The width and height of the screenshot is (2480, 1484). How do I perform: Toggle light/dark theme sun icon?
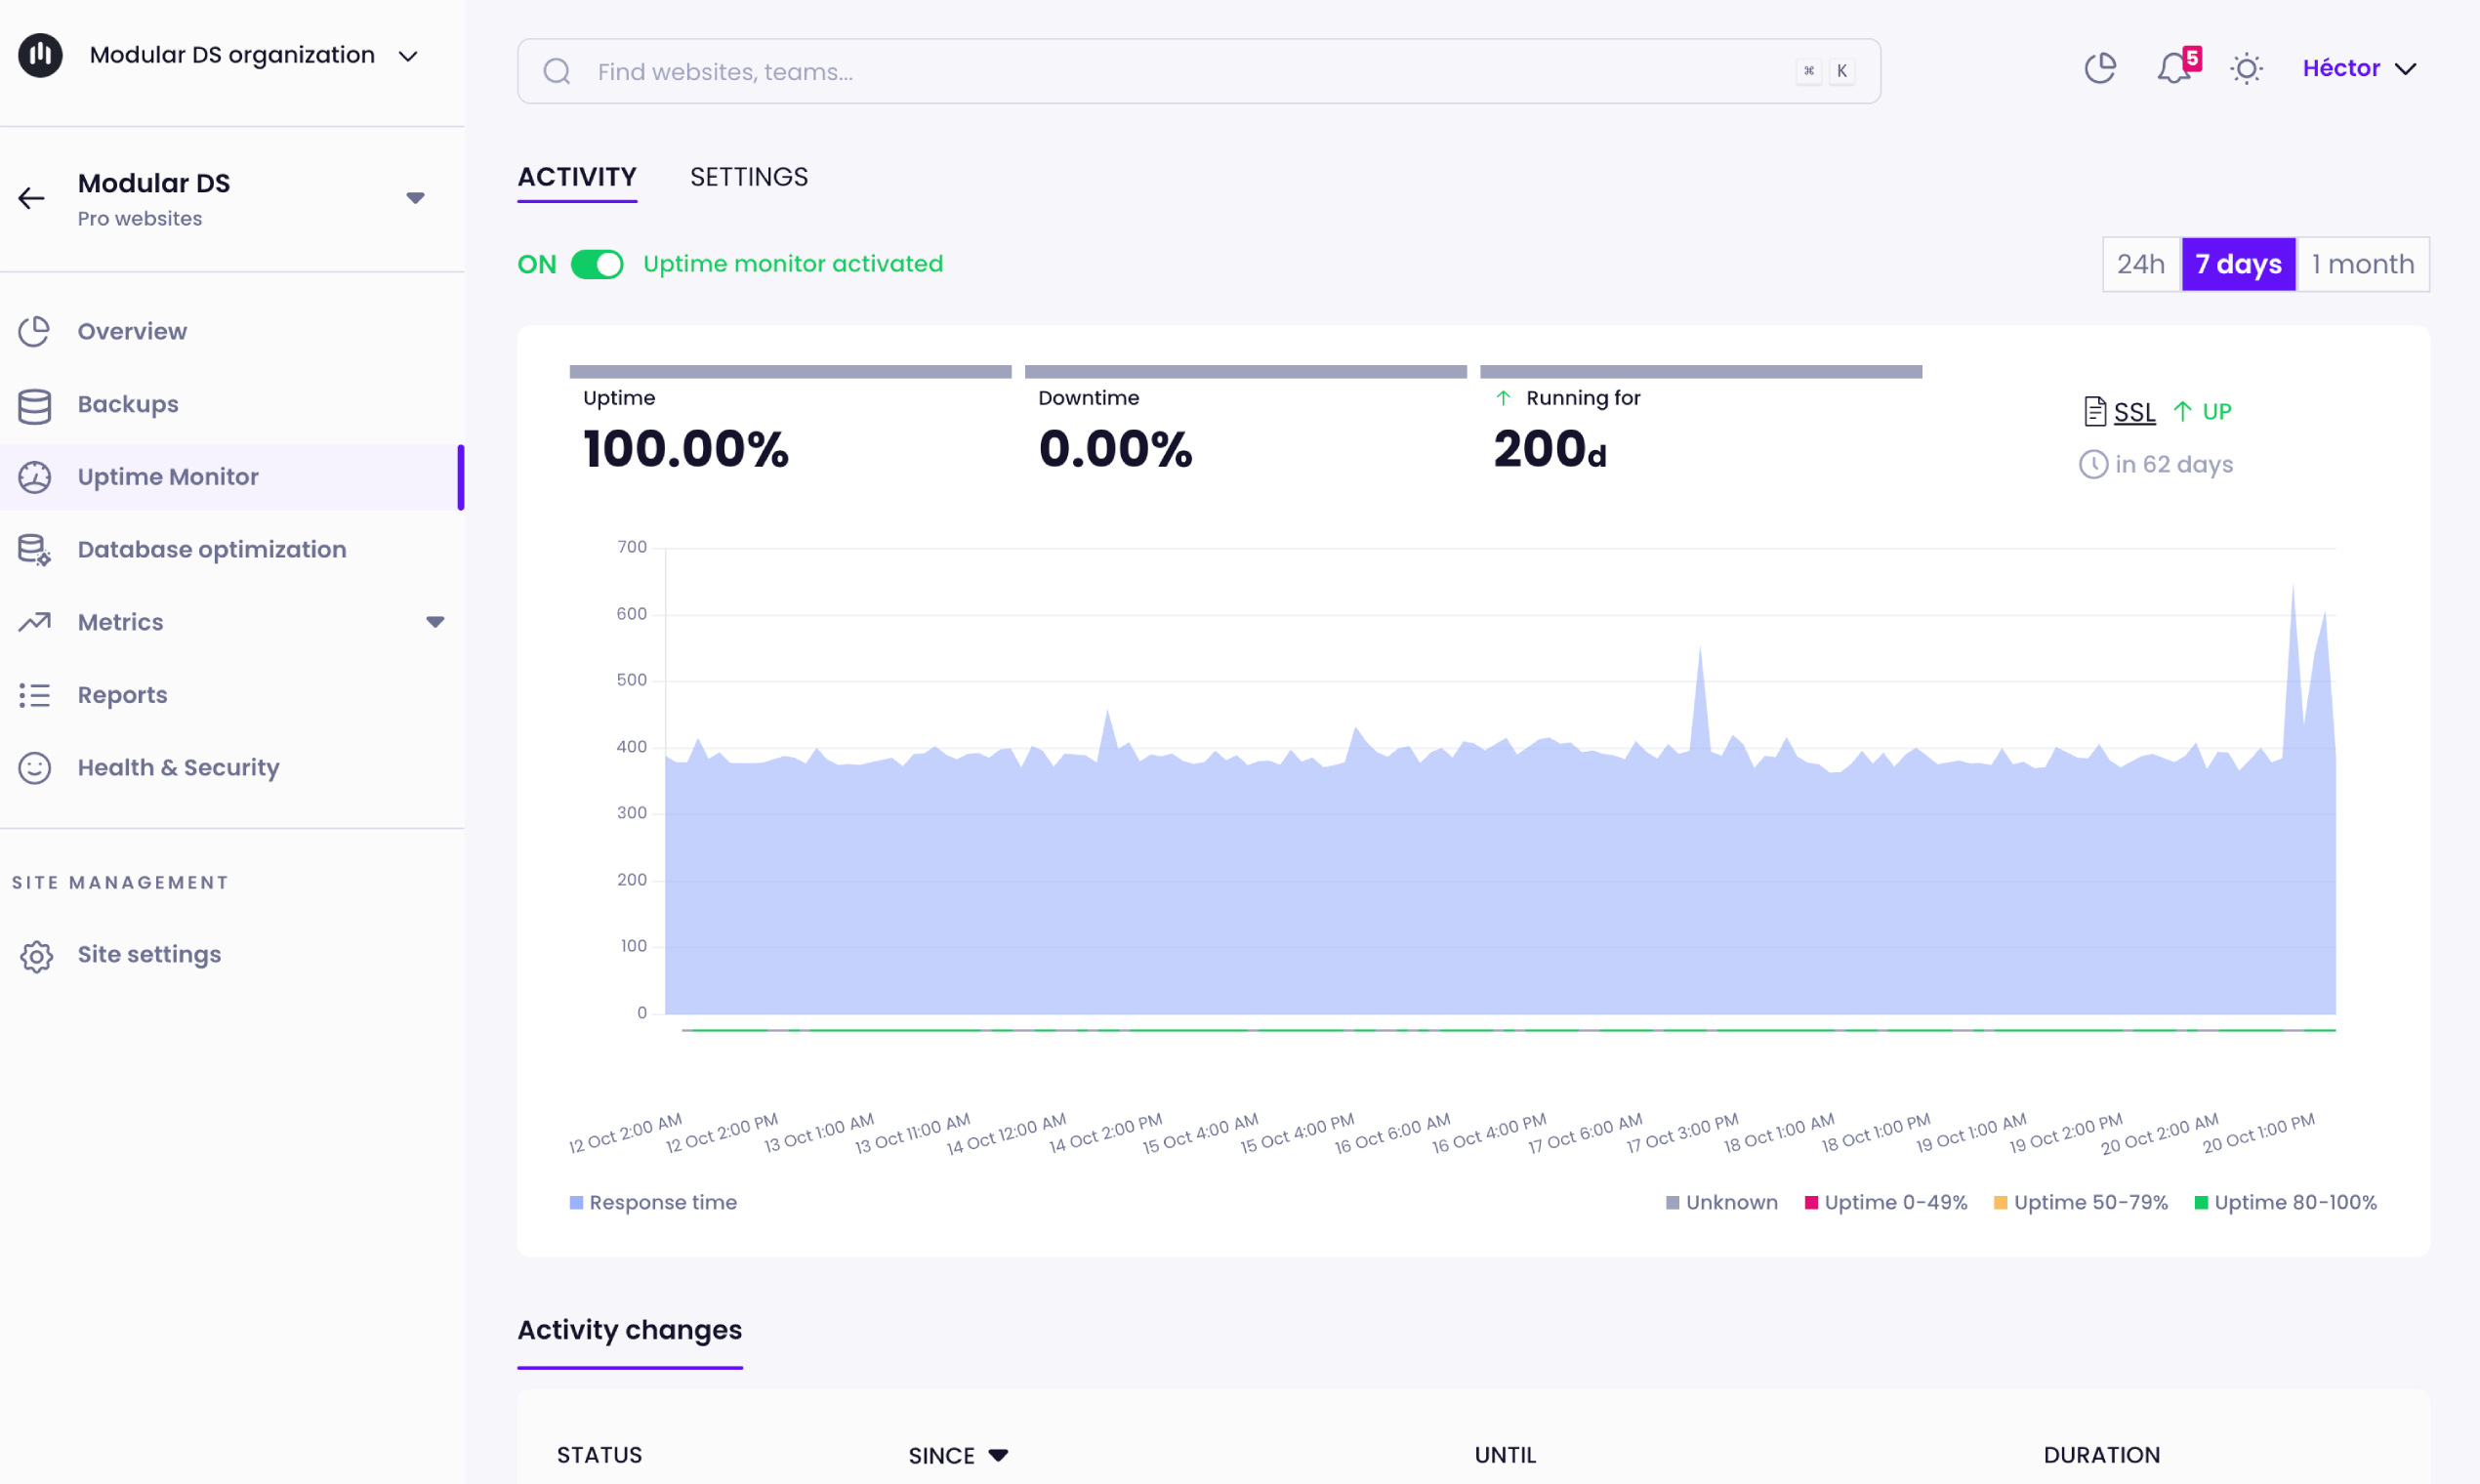[x=2246, y=69]
